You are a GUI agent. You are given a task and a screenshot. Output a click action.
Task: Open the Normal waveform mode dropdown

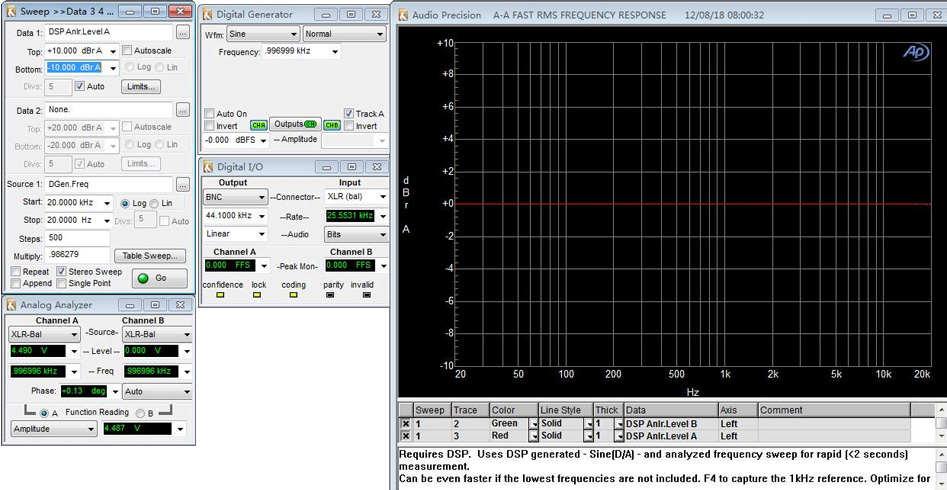(345, 34)
